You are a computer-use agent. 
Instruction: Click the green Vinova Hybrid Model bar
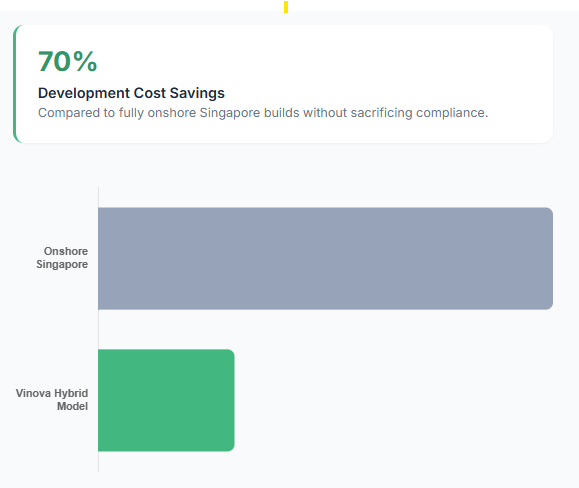166,400
